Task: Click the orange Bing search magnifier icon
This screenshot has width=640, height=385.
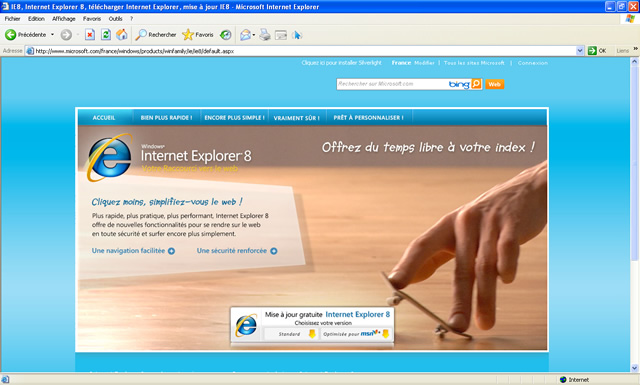Action: (x=476, y=84)
